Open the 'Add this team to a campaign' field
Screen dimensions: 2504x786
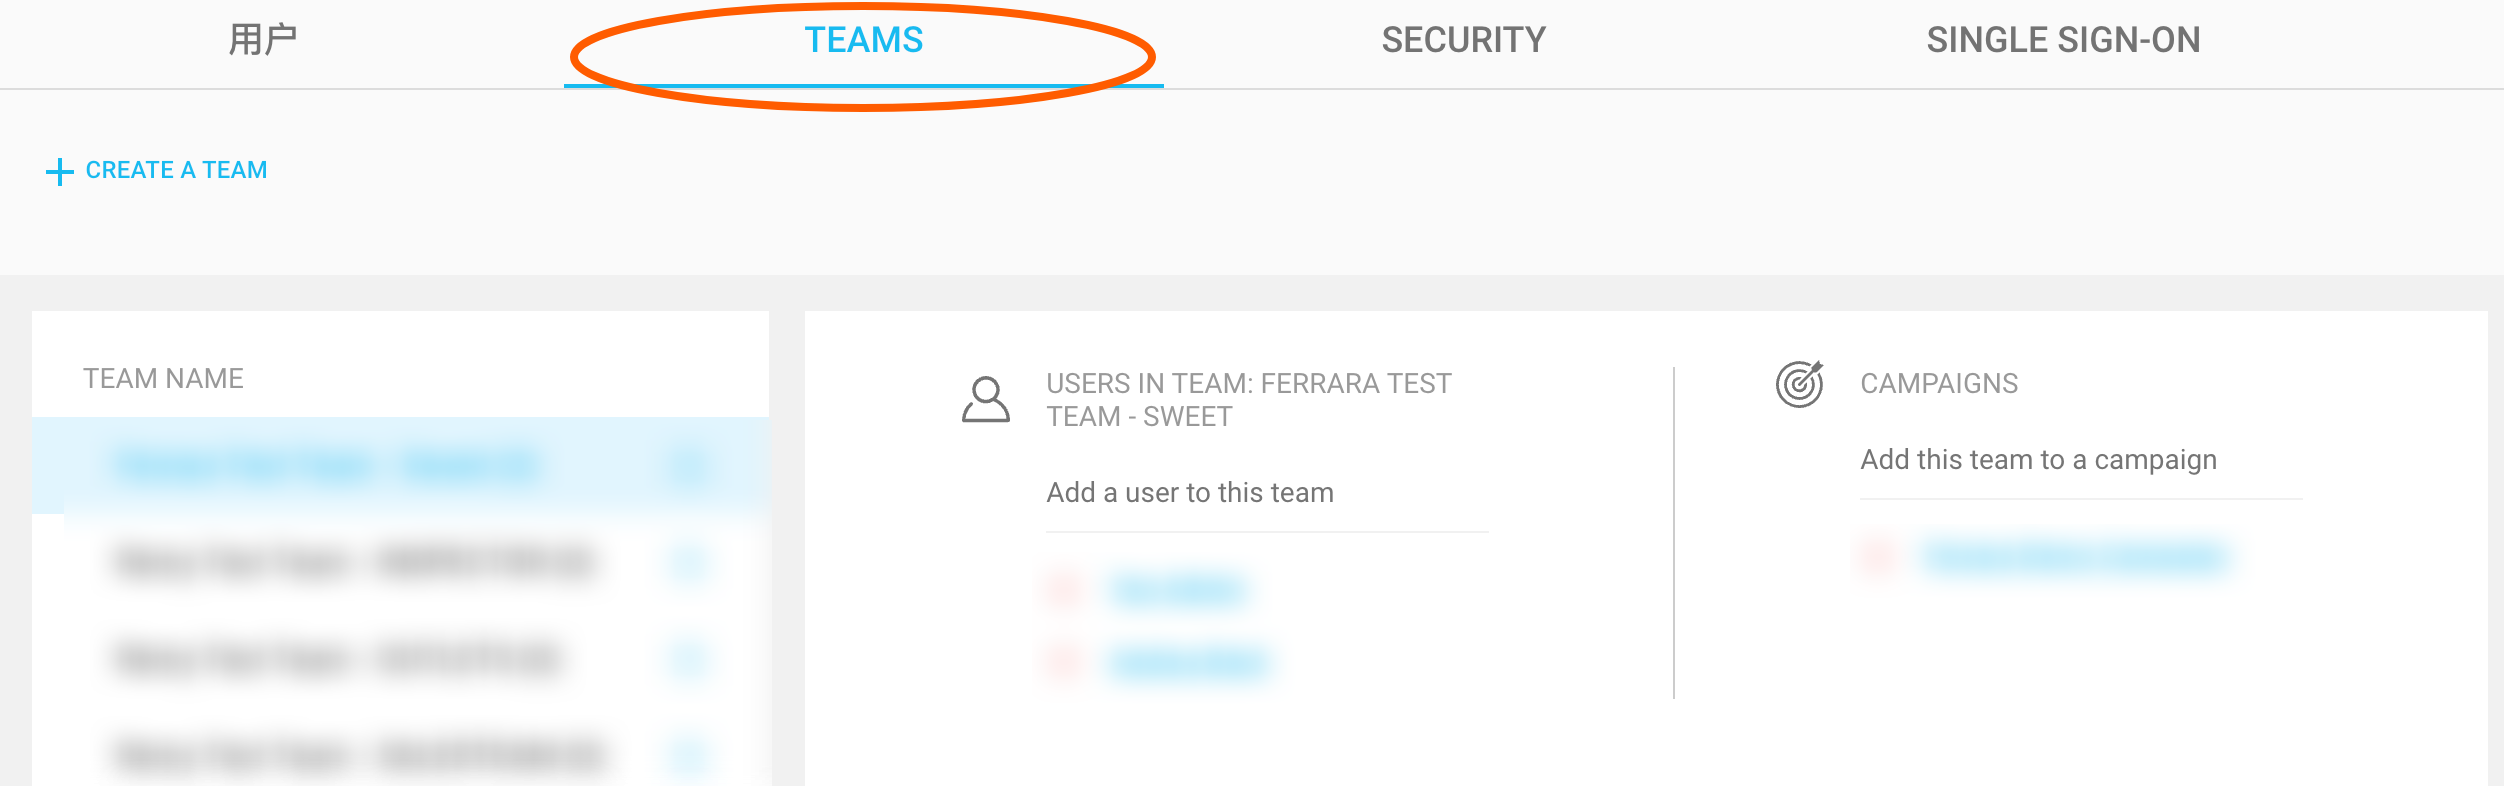2080,460
